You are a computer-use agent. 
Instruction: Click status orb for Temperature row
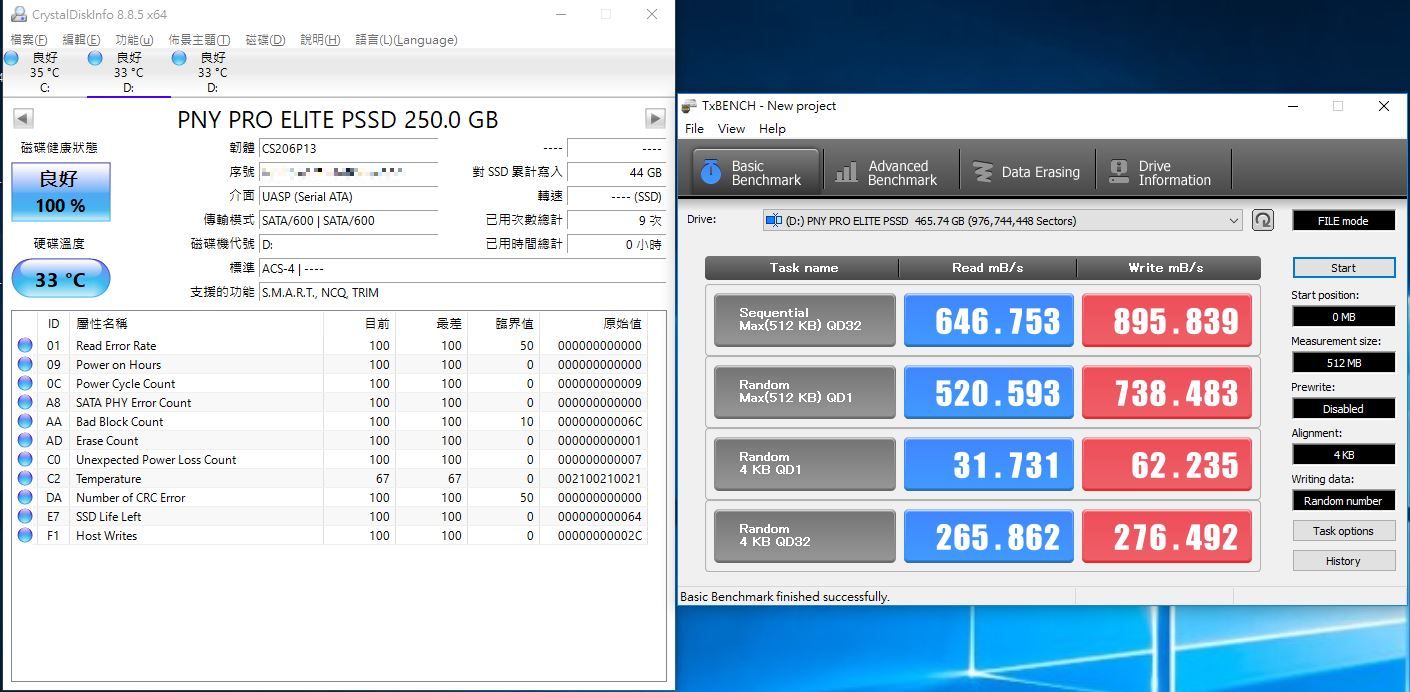[x=25, y=479]
